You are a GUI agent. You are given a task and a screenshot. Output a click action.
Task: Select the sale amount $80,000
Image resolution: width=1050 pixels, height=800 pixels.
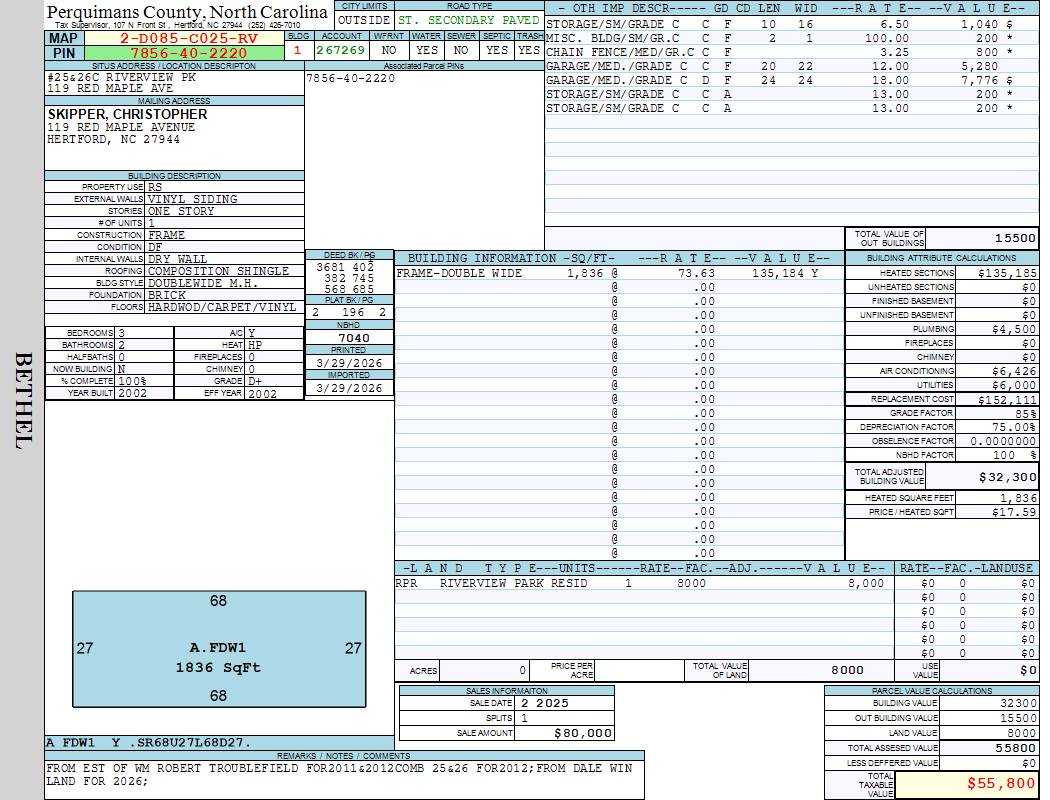pos(565,733)
